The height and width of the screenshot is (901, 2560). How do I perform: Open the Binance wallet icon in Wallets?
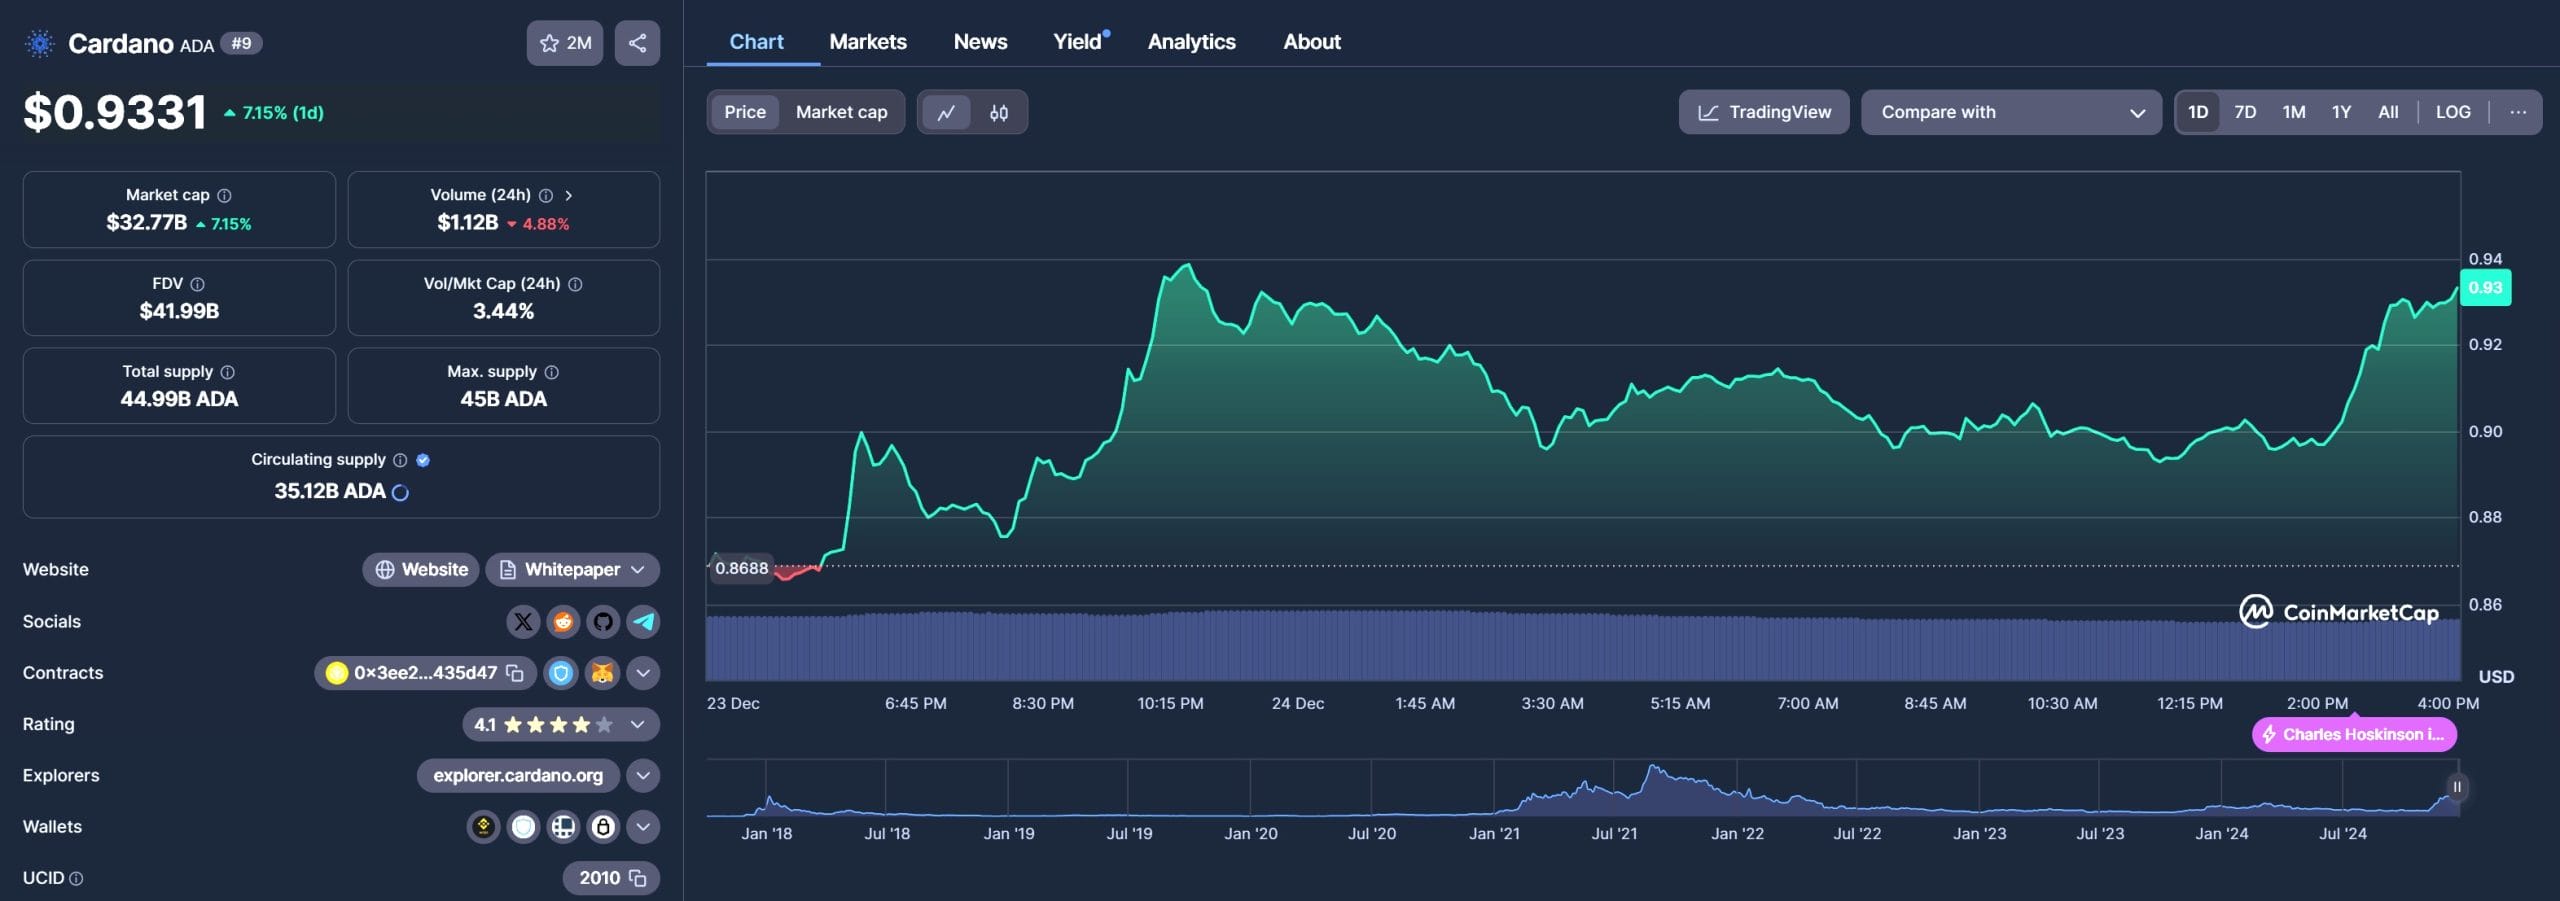click(484, 827)
